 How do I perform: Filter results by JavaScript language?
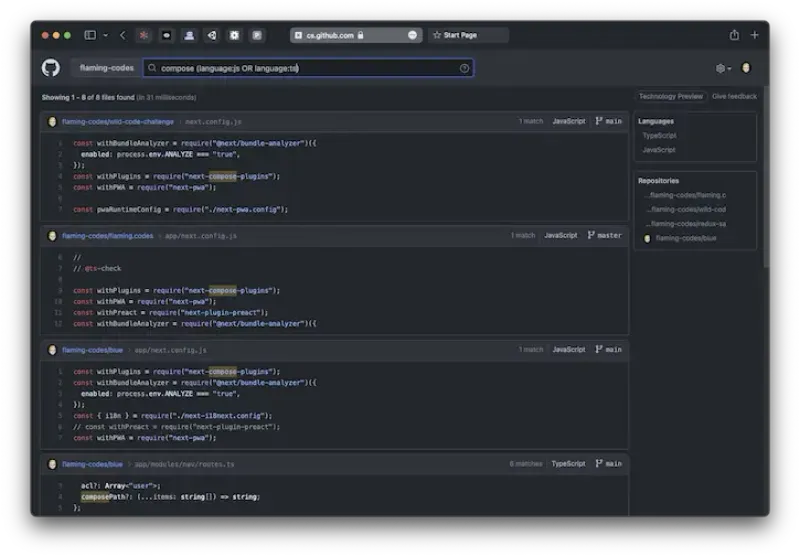(659, 150)
